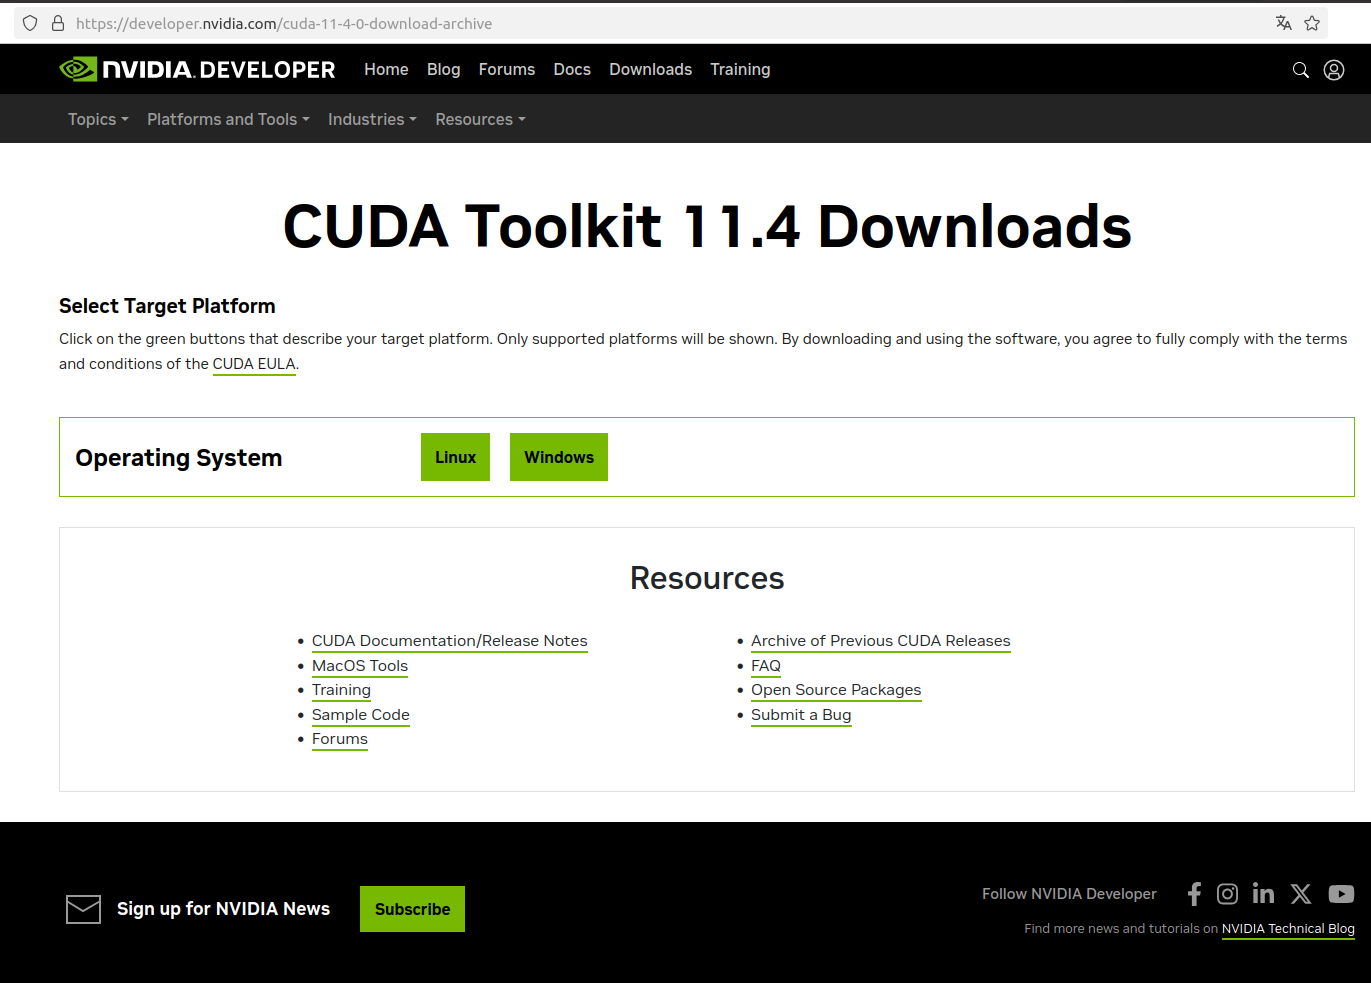
Task: Expand the Industries dropdown menu
Action: [372, 119]
